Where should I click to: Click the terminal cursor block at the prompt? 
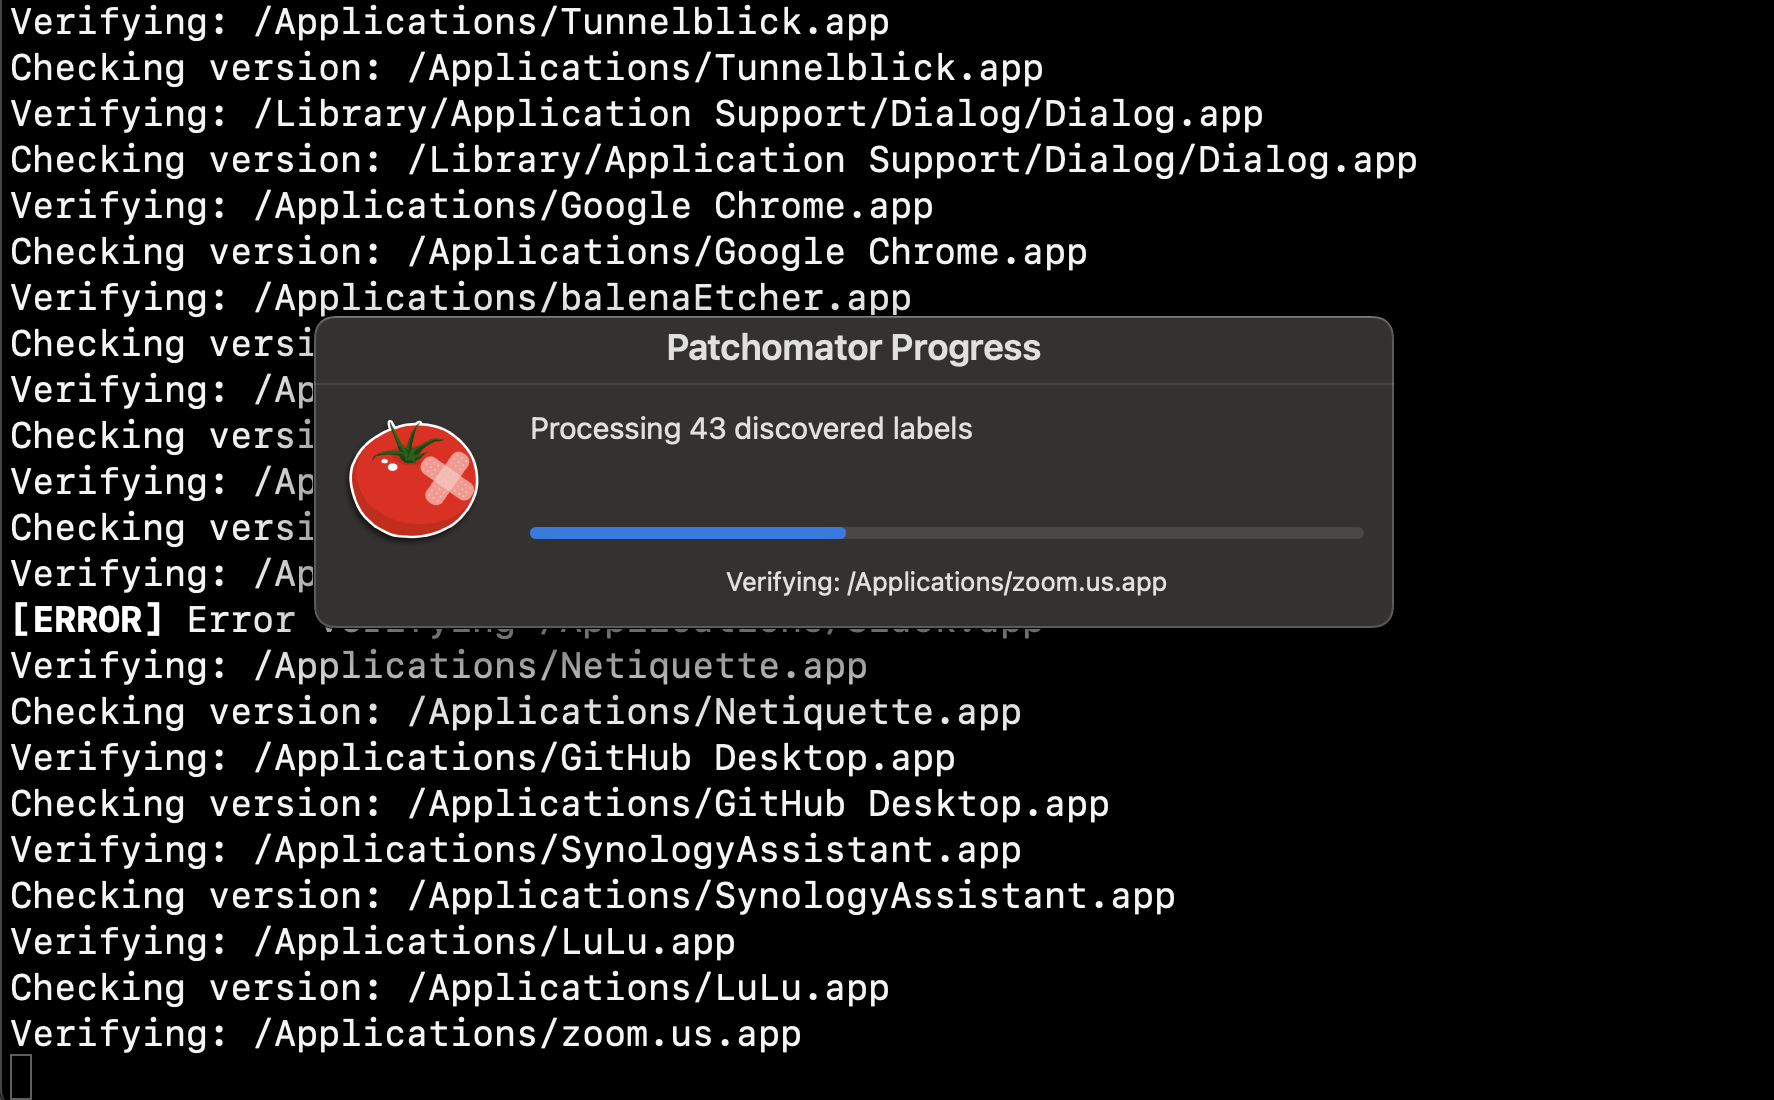click(21, 1077)
